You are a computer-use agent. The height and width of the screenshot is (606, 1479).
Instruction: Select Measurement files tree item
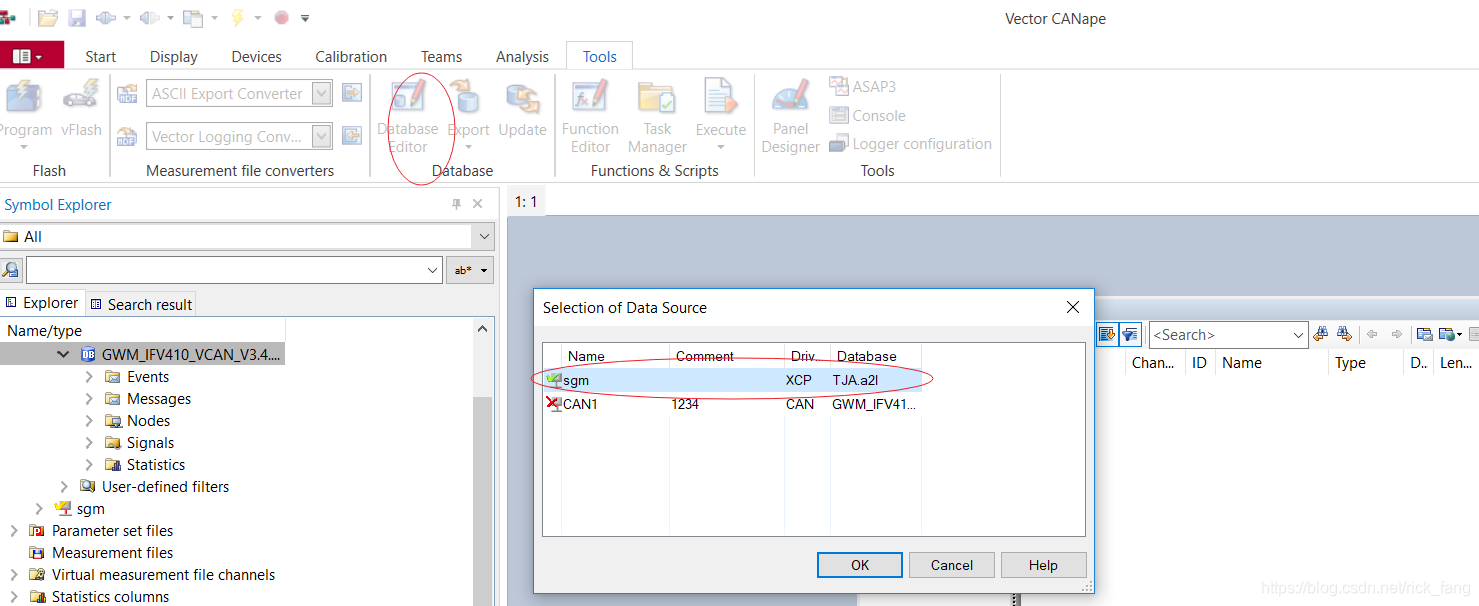tap(112, 553)
